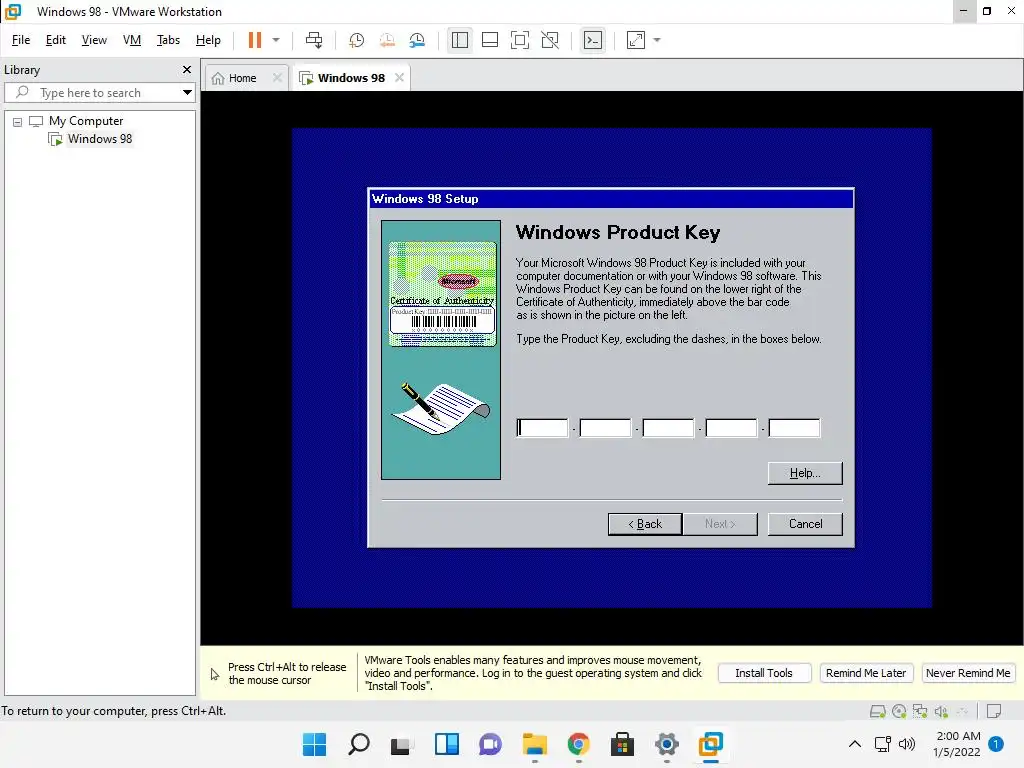1024x768 pixels.
Task: Click VMware Workstation taskbar icon
Action: (711, 744)
